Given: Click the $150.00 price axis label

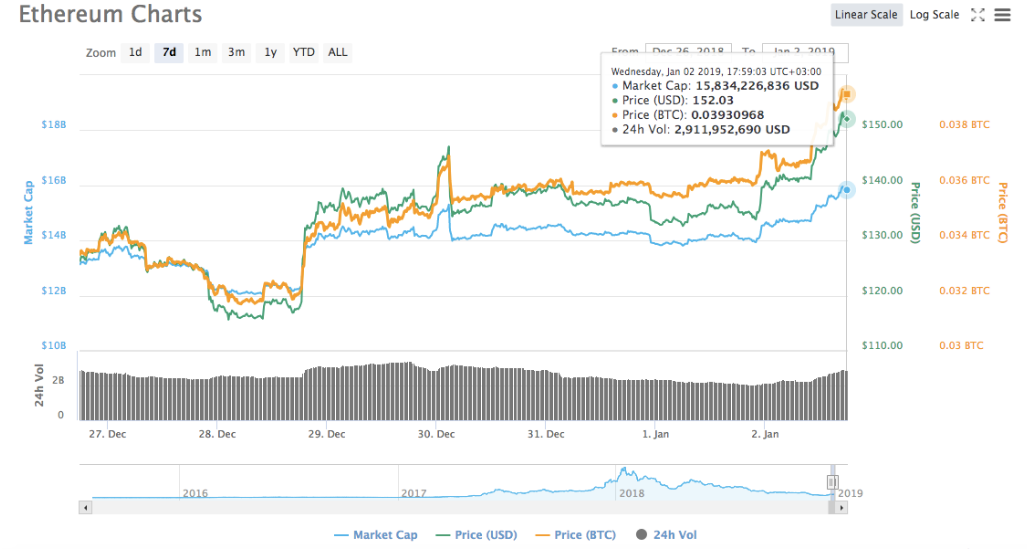Looking at the screenshot, I should click(882, 124).
